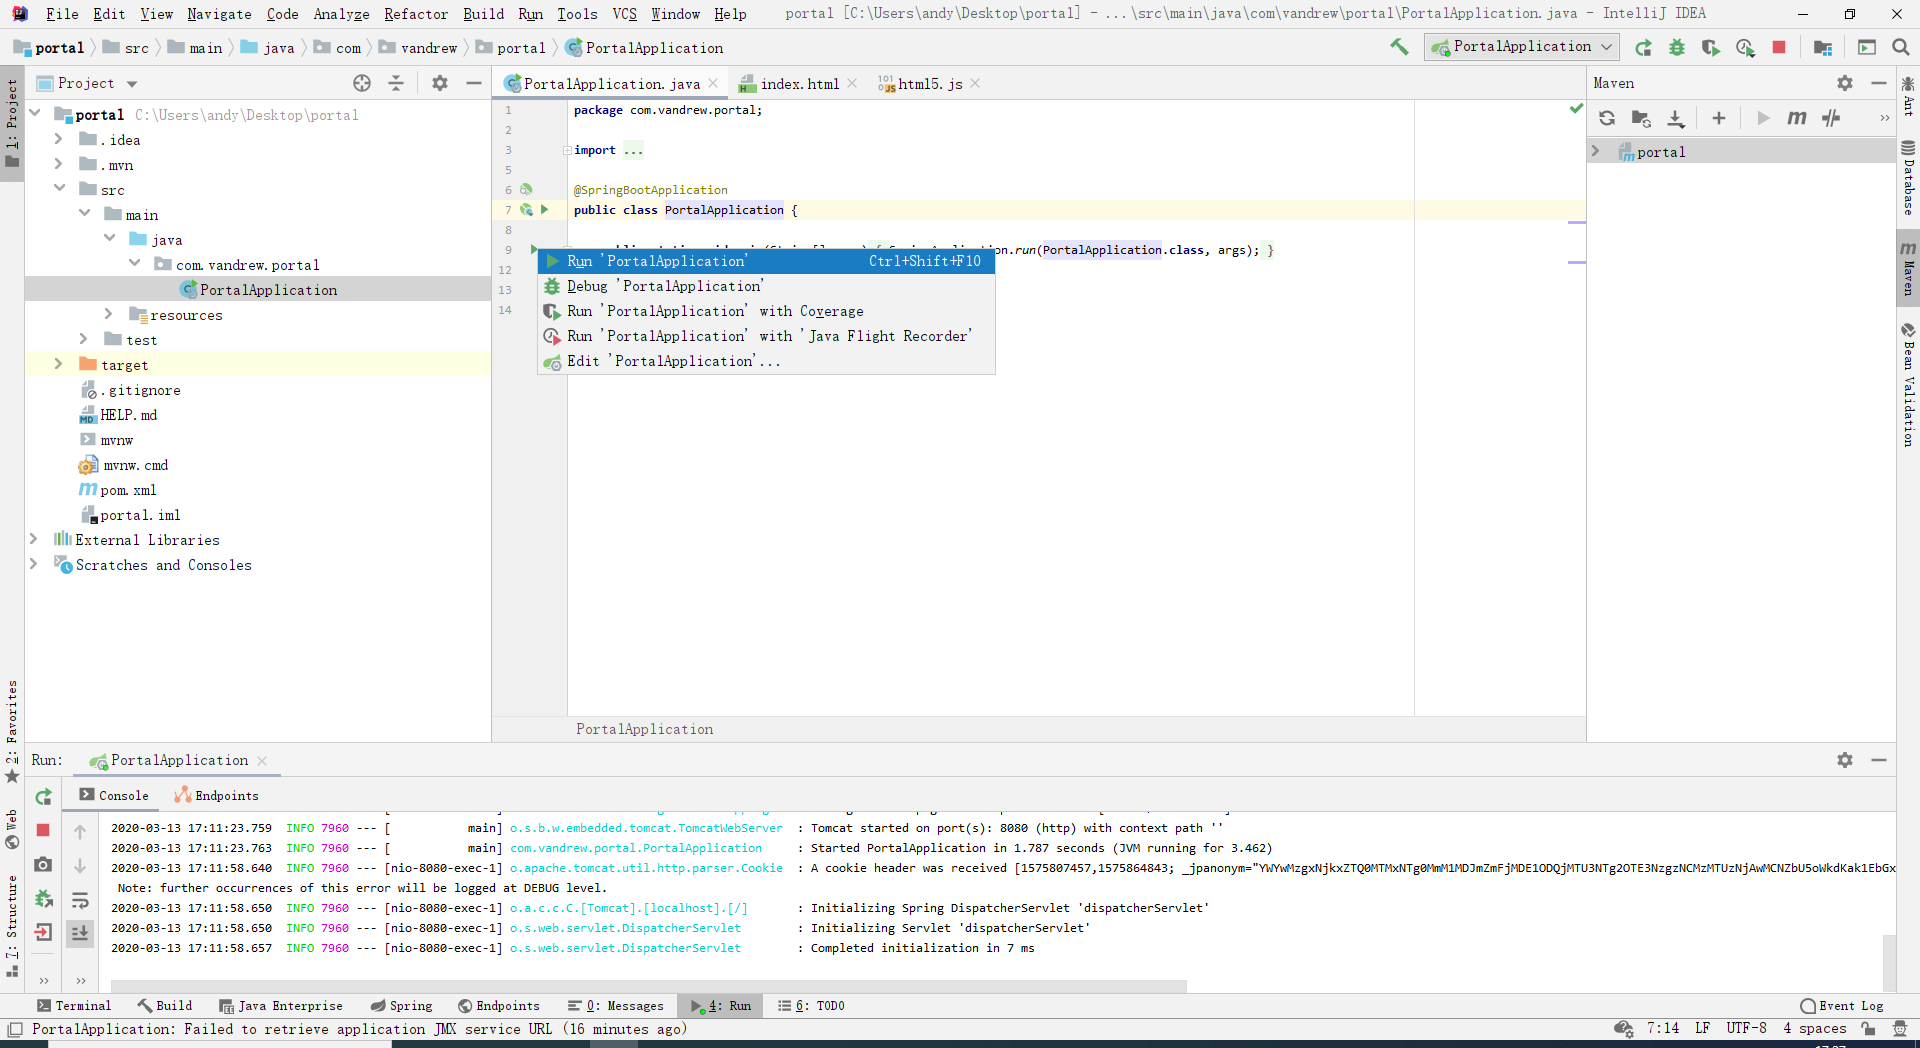Collapse the src folder
The image size is (1920, 1048).
(x=58, y=189)
